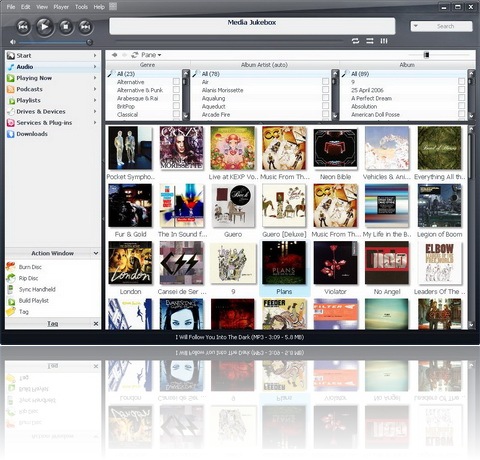The height and width of the screenshot is (460, 480).
Task: Select the Violator album thumbnail
Action: click(x=335, y=263)
